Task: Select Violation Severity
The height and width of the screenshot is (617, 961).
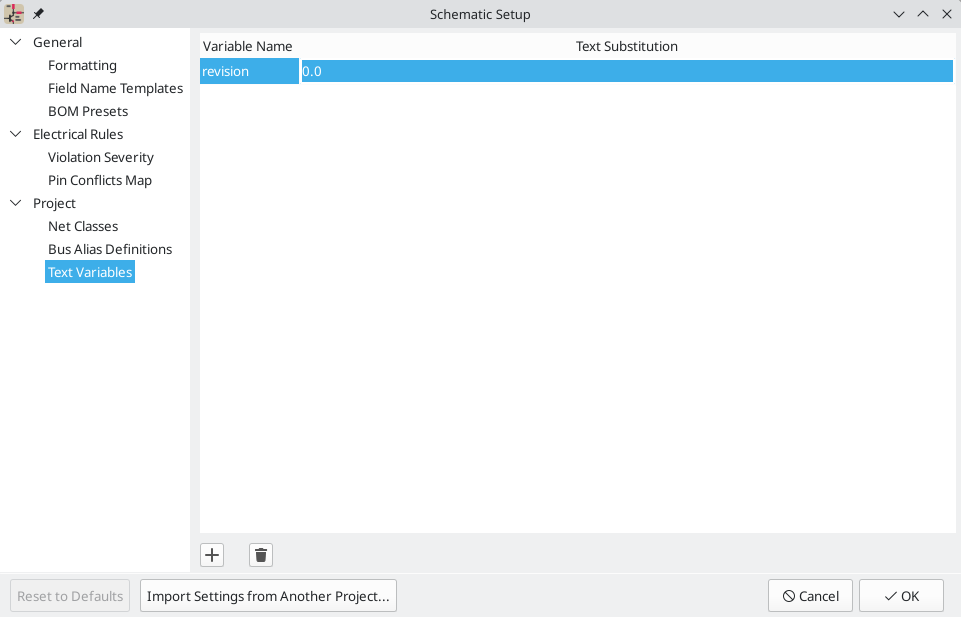Action: coord(100,157)
